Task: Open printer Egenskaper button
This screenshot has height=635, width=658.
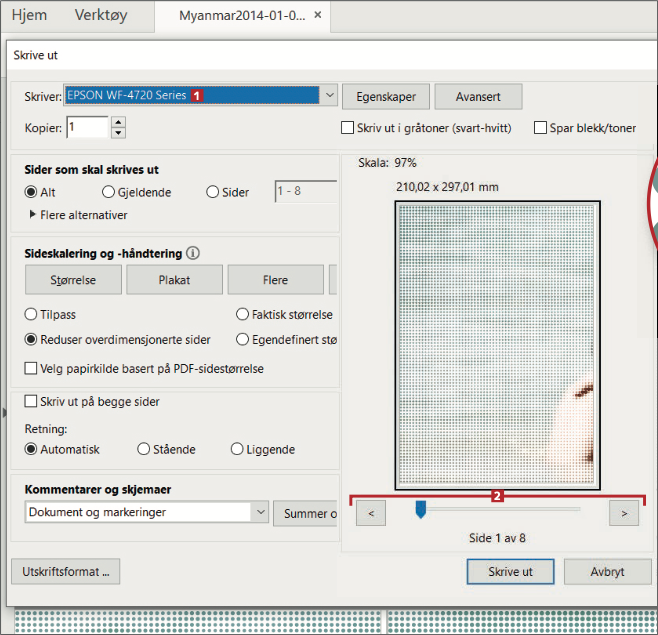Action: coord(385,96)
